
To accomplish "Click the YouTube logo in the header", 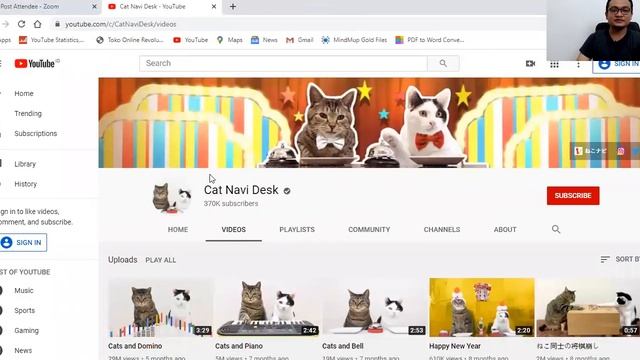I will pos(35,64).
